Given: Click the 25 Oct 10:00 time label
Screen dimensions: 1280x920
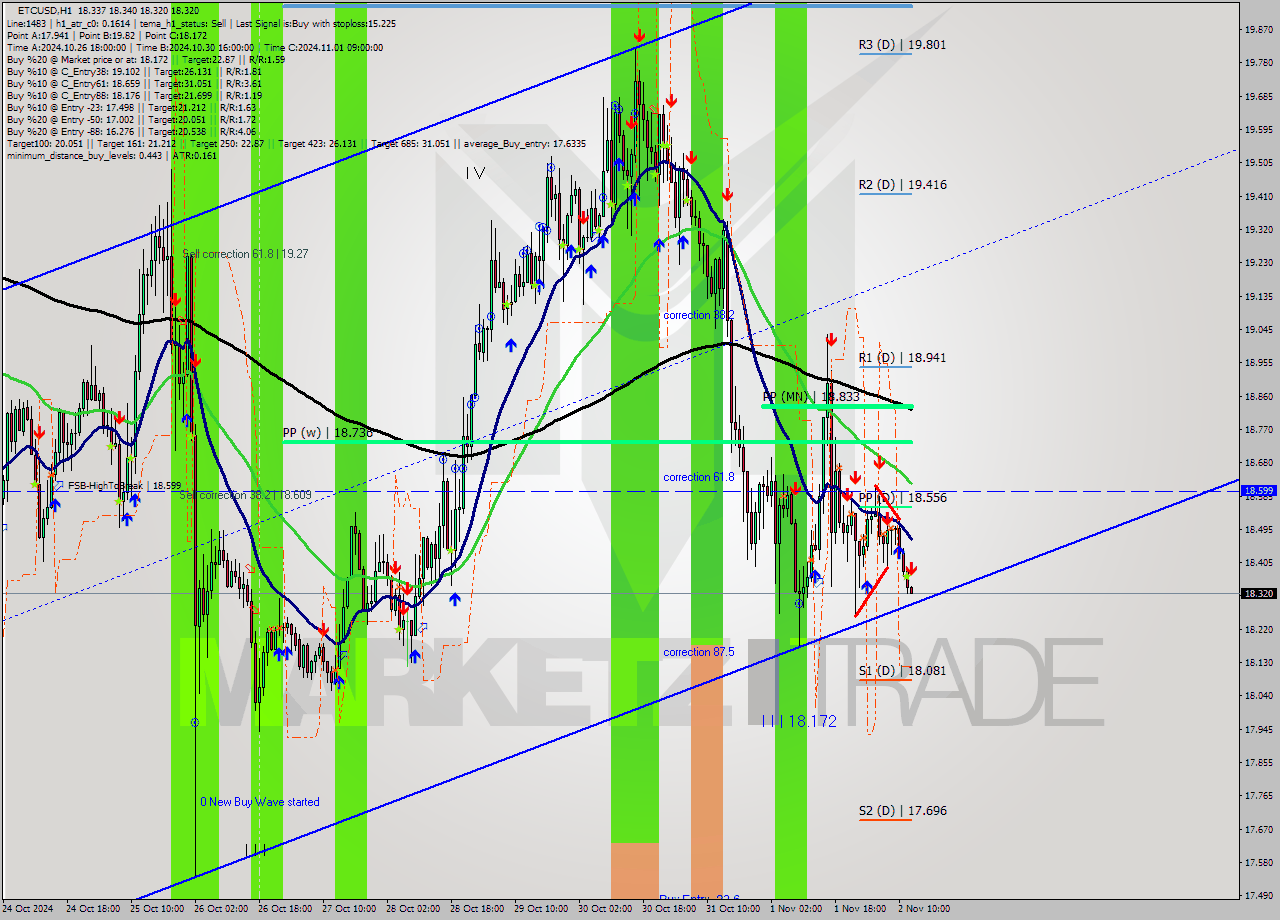Looking at the screenshot, I should click(x=157, y=909).
